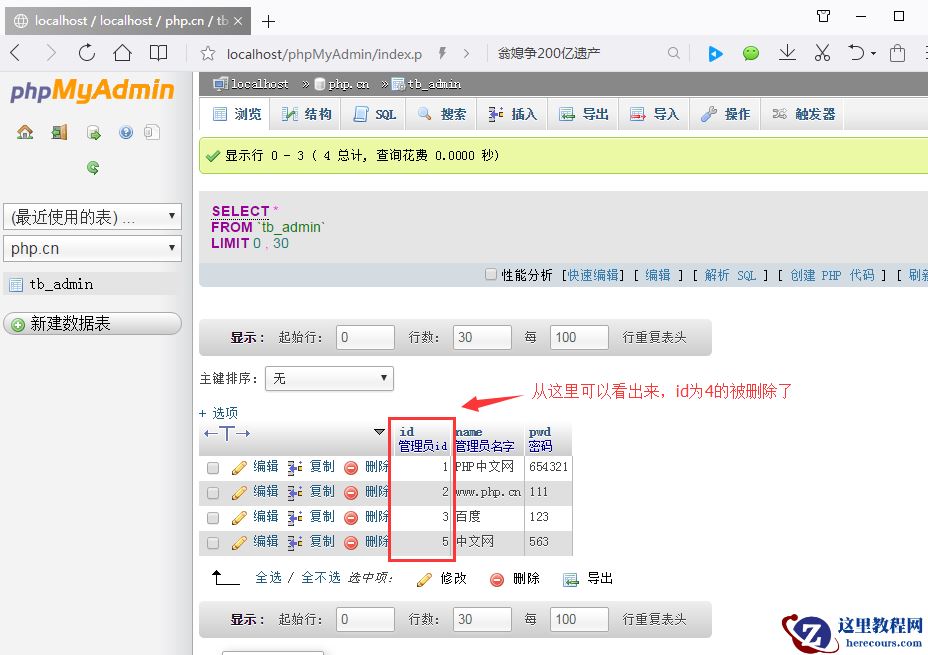Click the 新建数据表 create table button
The image size is (928, 655).
(92, 323)
